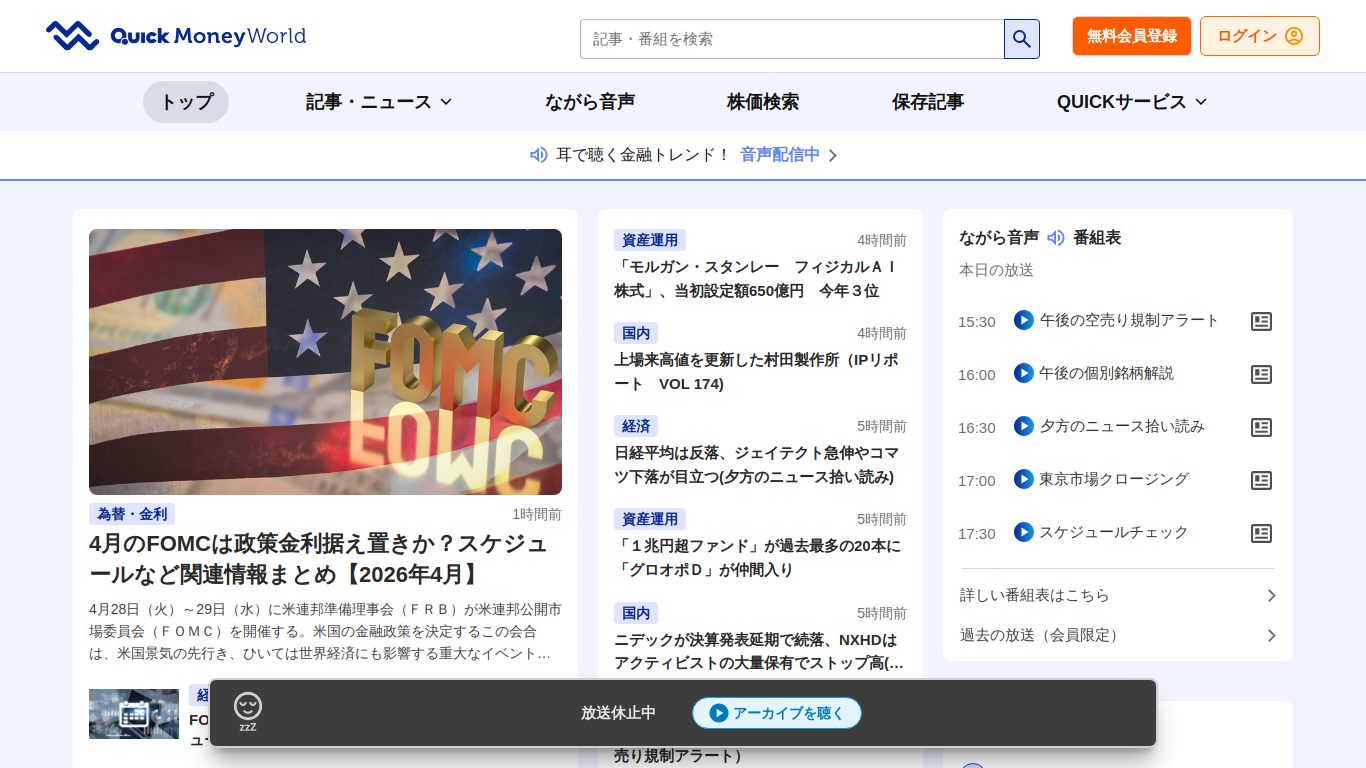Image resolution: width=1366 pixels, height=768 pixels.
Task: Click the speaker icon next to 耳で聴く金融トレンド
Action: coord(538,155)
